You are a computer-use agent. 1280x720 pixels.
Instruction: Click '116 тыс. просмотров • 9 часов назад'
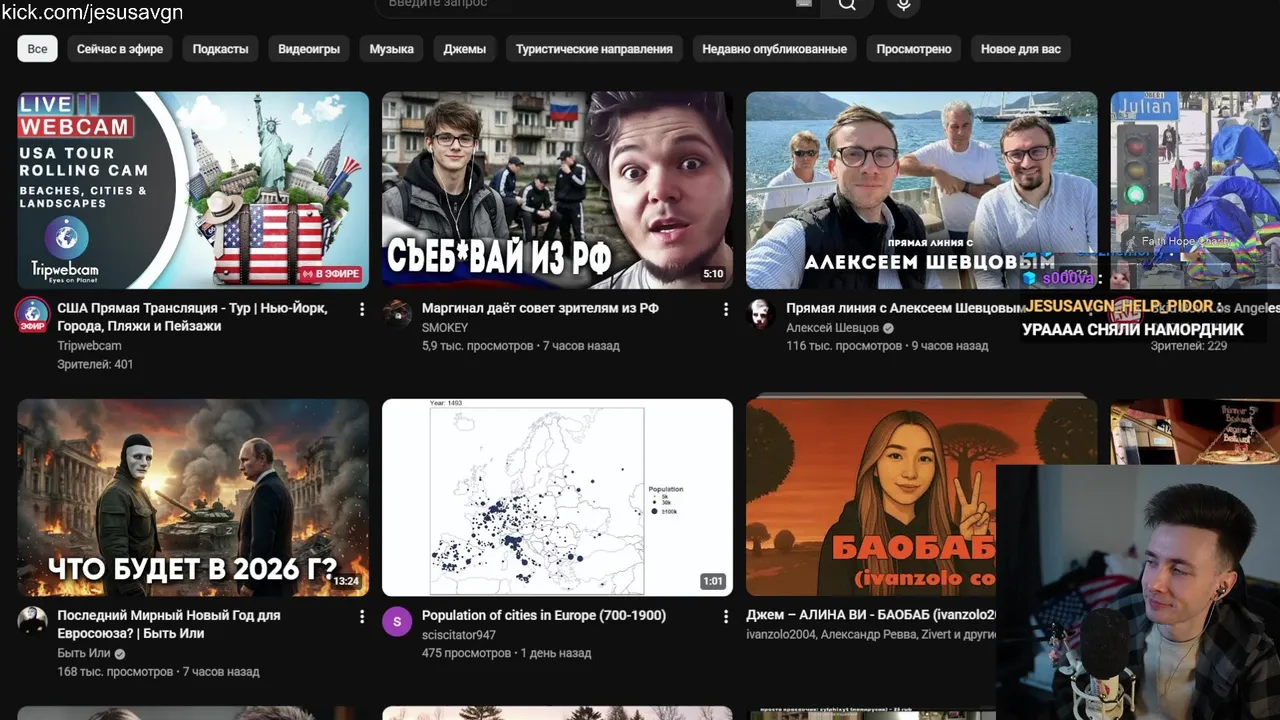887,346
